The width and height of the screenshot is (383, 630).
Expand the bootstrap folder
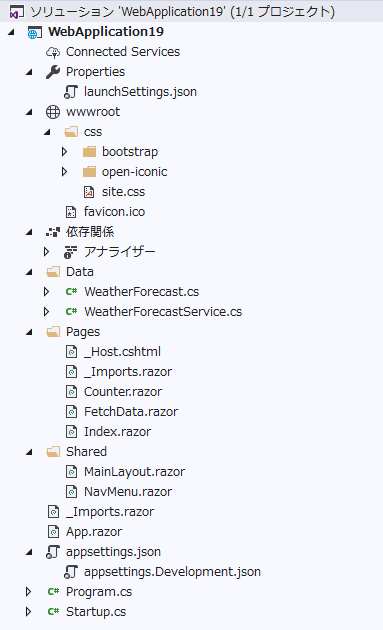click(x=64, y=152)
